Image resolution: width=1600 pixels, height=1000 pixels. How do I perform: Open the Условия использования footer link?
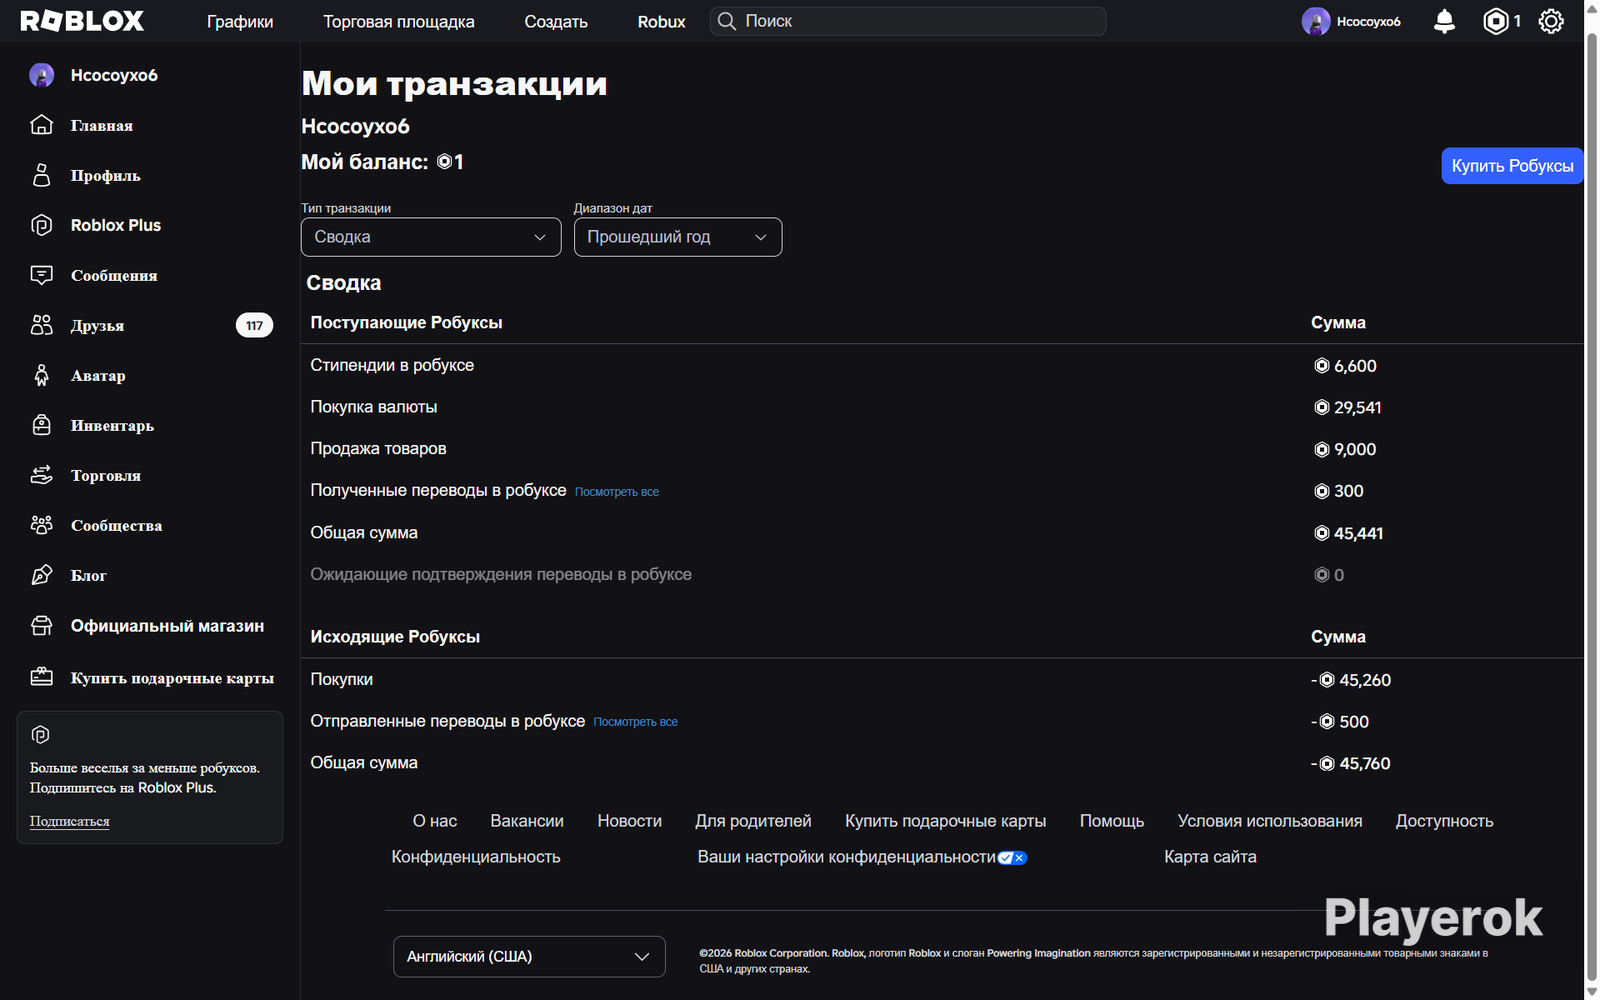click(1270, 821)
